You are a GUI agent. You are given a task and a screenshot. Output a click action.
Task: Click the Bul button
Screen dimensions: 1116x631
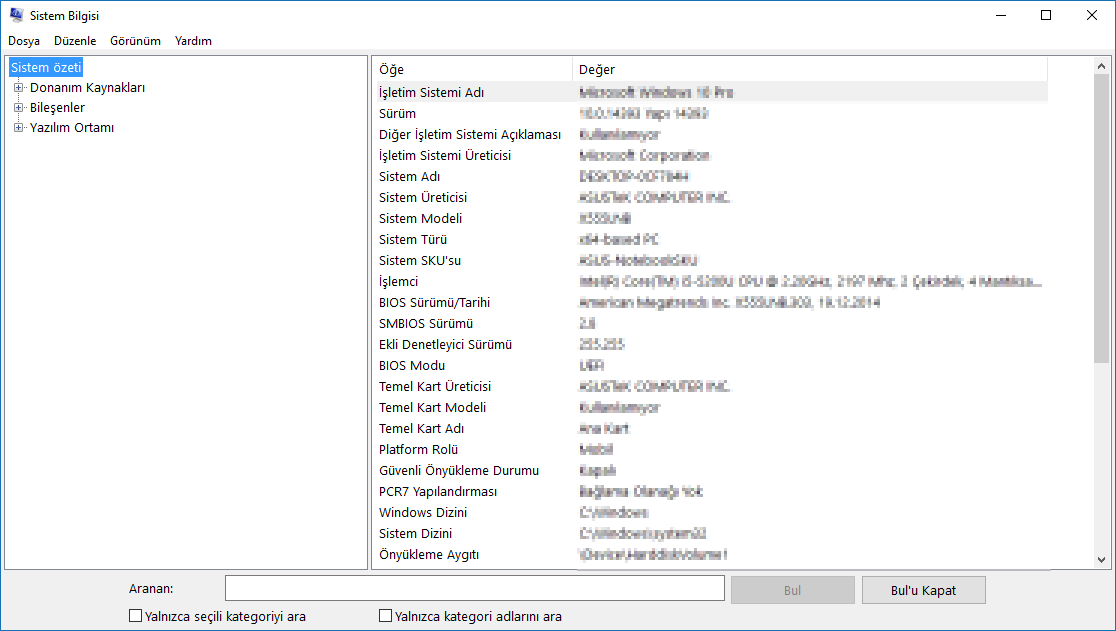tap(792, 590)
